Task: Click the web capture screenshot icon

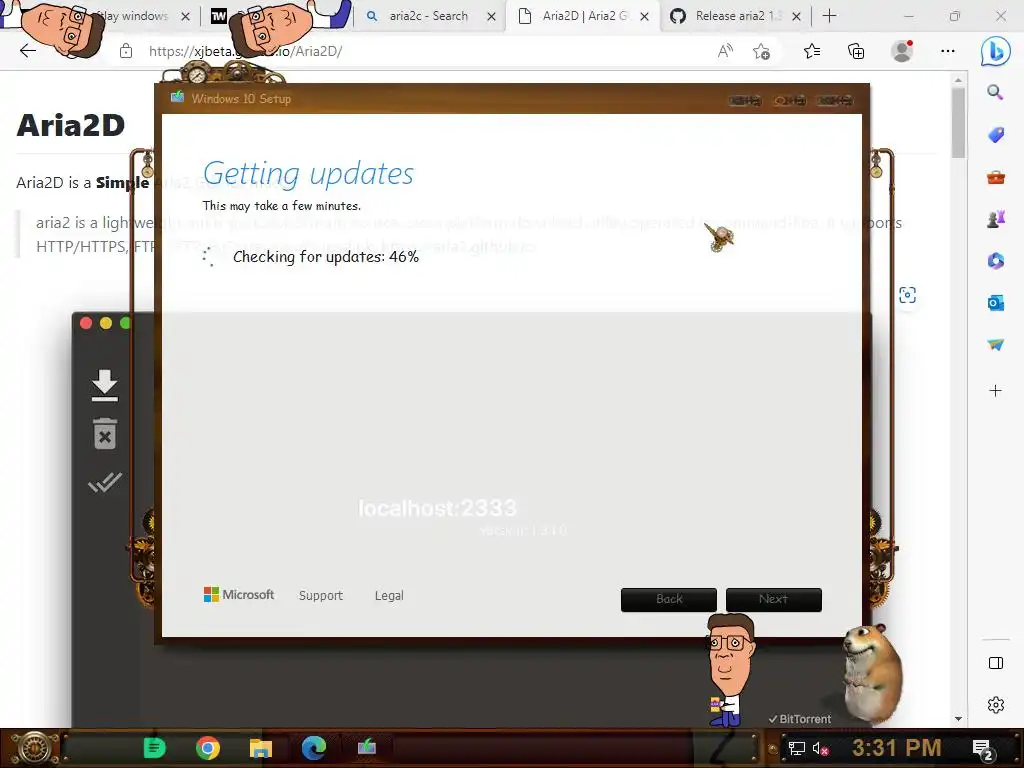Action: 907,295
